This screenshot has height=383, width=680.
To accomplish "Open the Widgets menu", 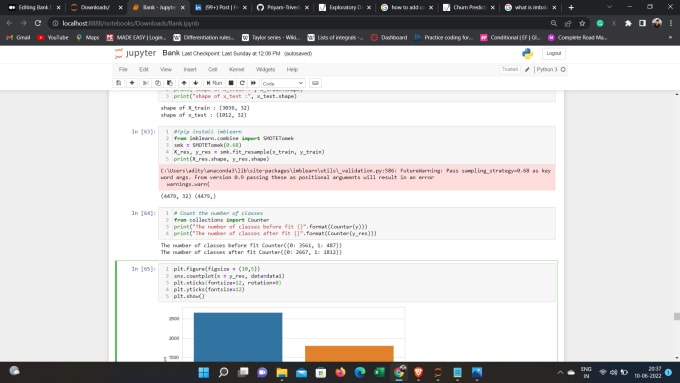I will pyautogui.click(x=265, y=69).
